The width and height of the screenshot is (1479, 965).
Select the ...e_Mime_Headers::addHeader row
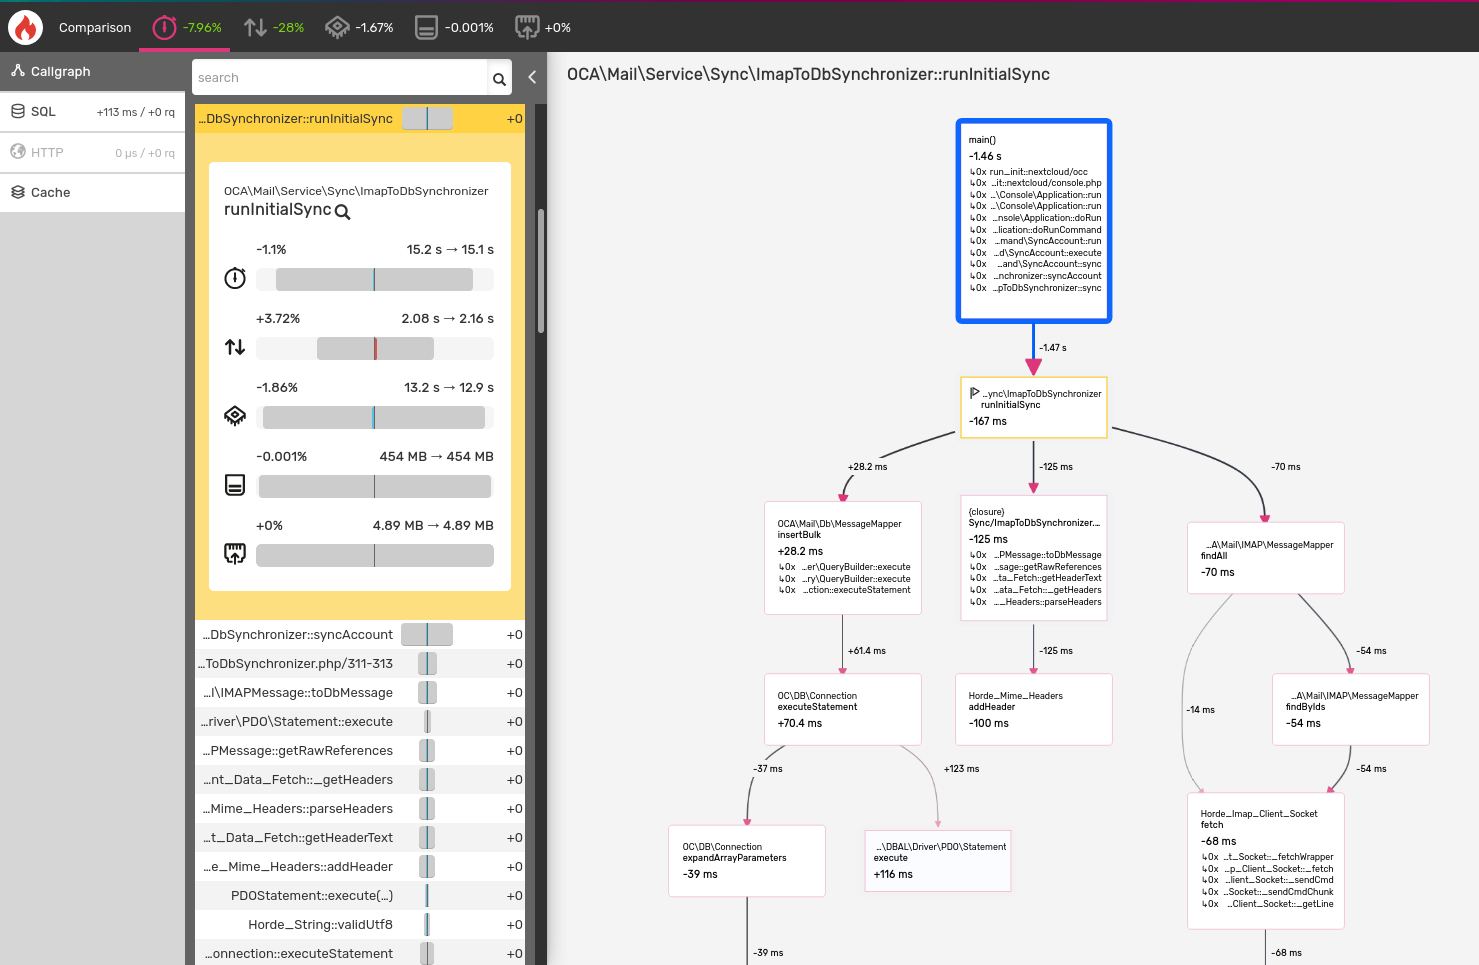(360, 867)
